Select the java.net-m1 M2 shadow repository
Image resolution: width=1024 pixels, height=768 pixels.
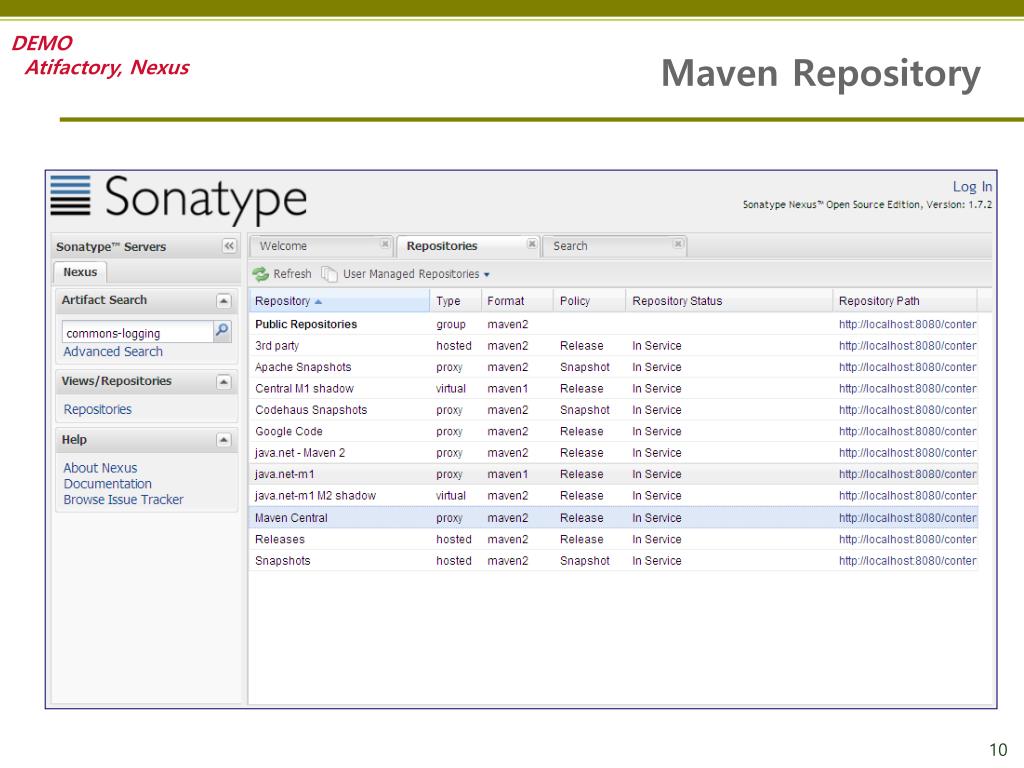coord(613,496)
